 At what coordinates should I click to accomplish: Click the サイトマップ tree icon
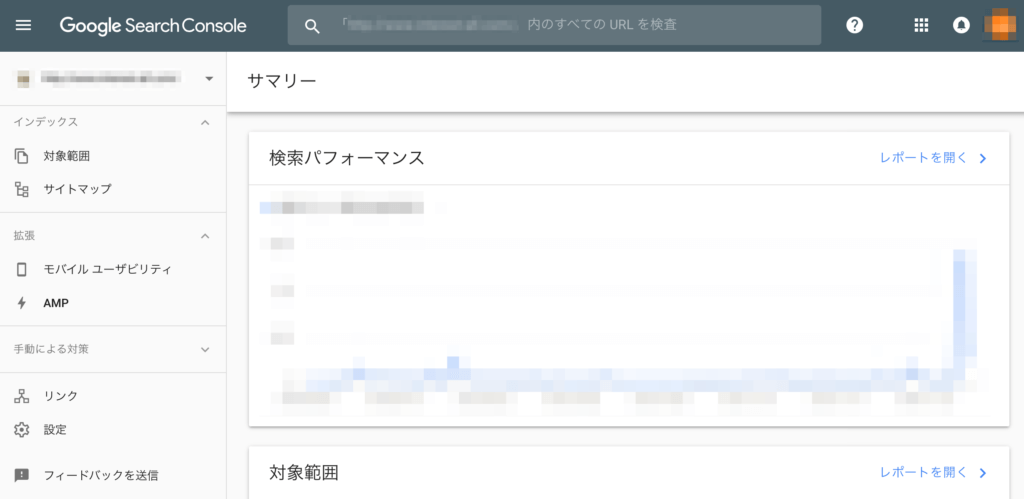click(22, 189)
